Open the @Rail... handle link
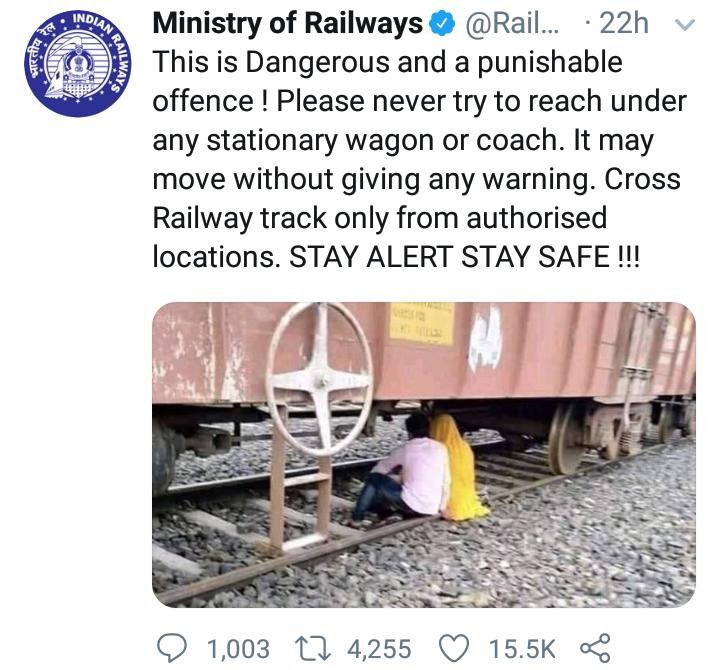This screenshot has height=670, width=720. (513, 23)
